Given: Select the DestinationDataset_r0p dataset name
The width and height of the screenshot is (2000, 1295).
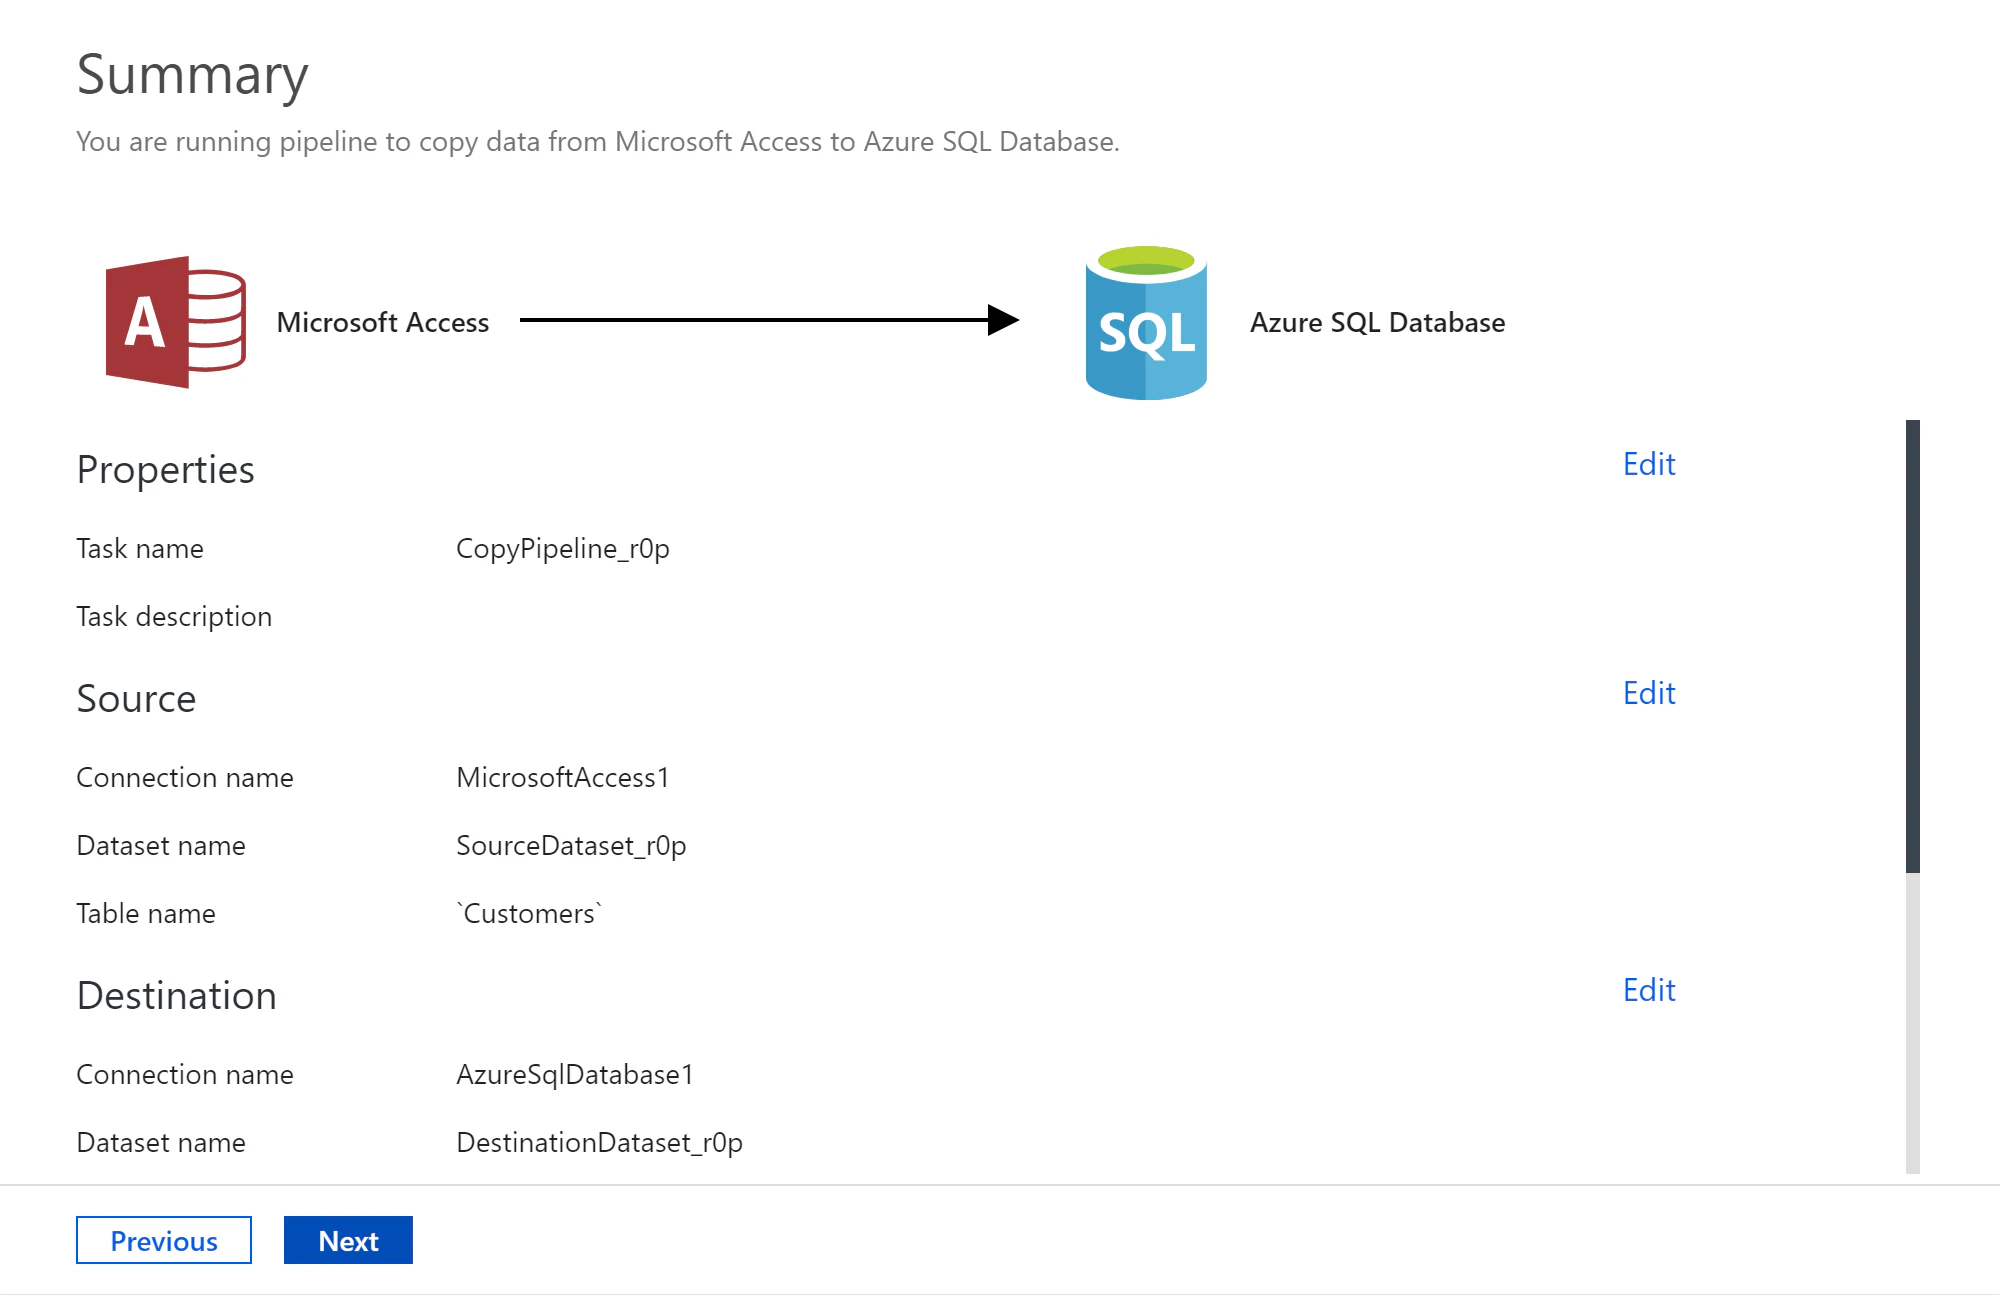Looking at the screenshot, I should coord(599,1143).
